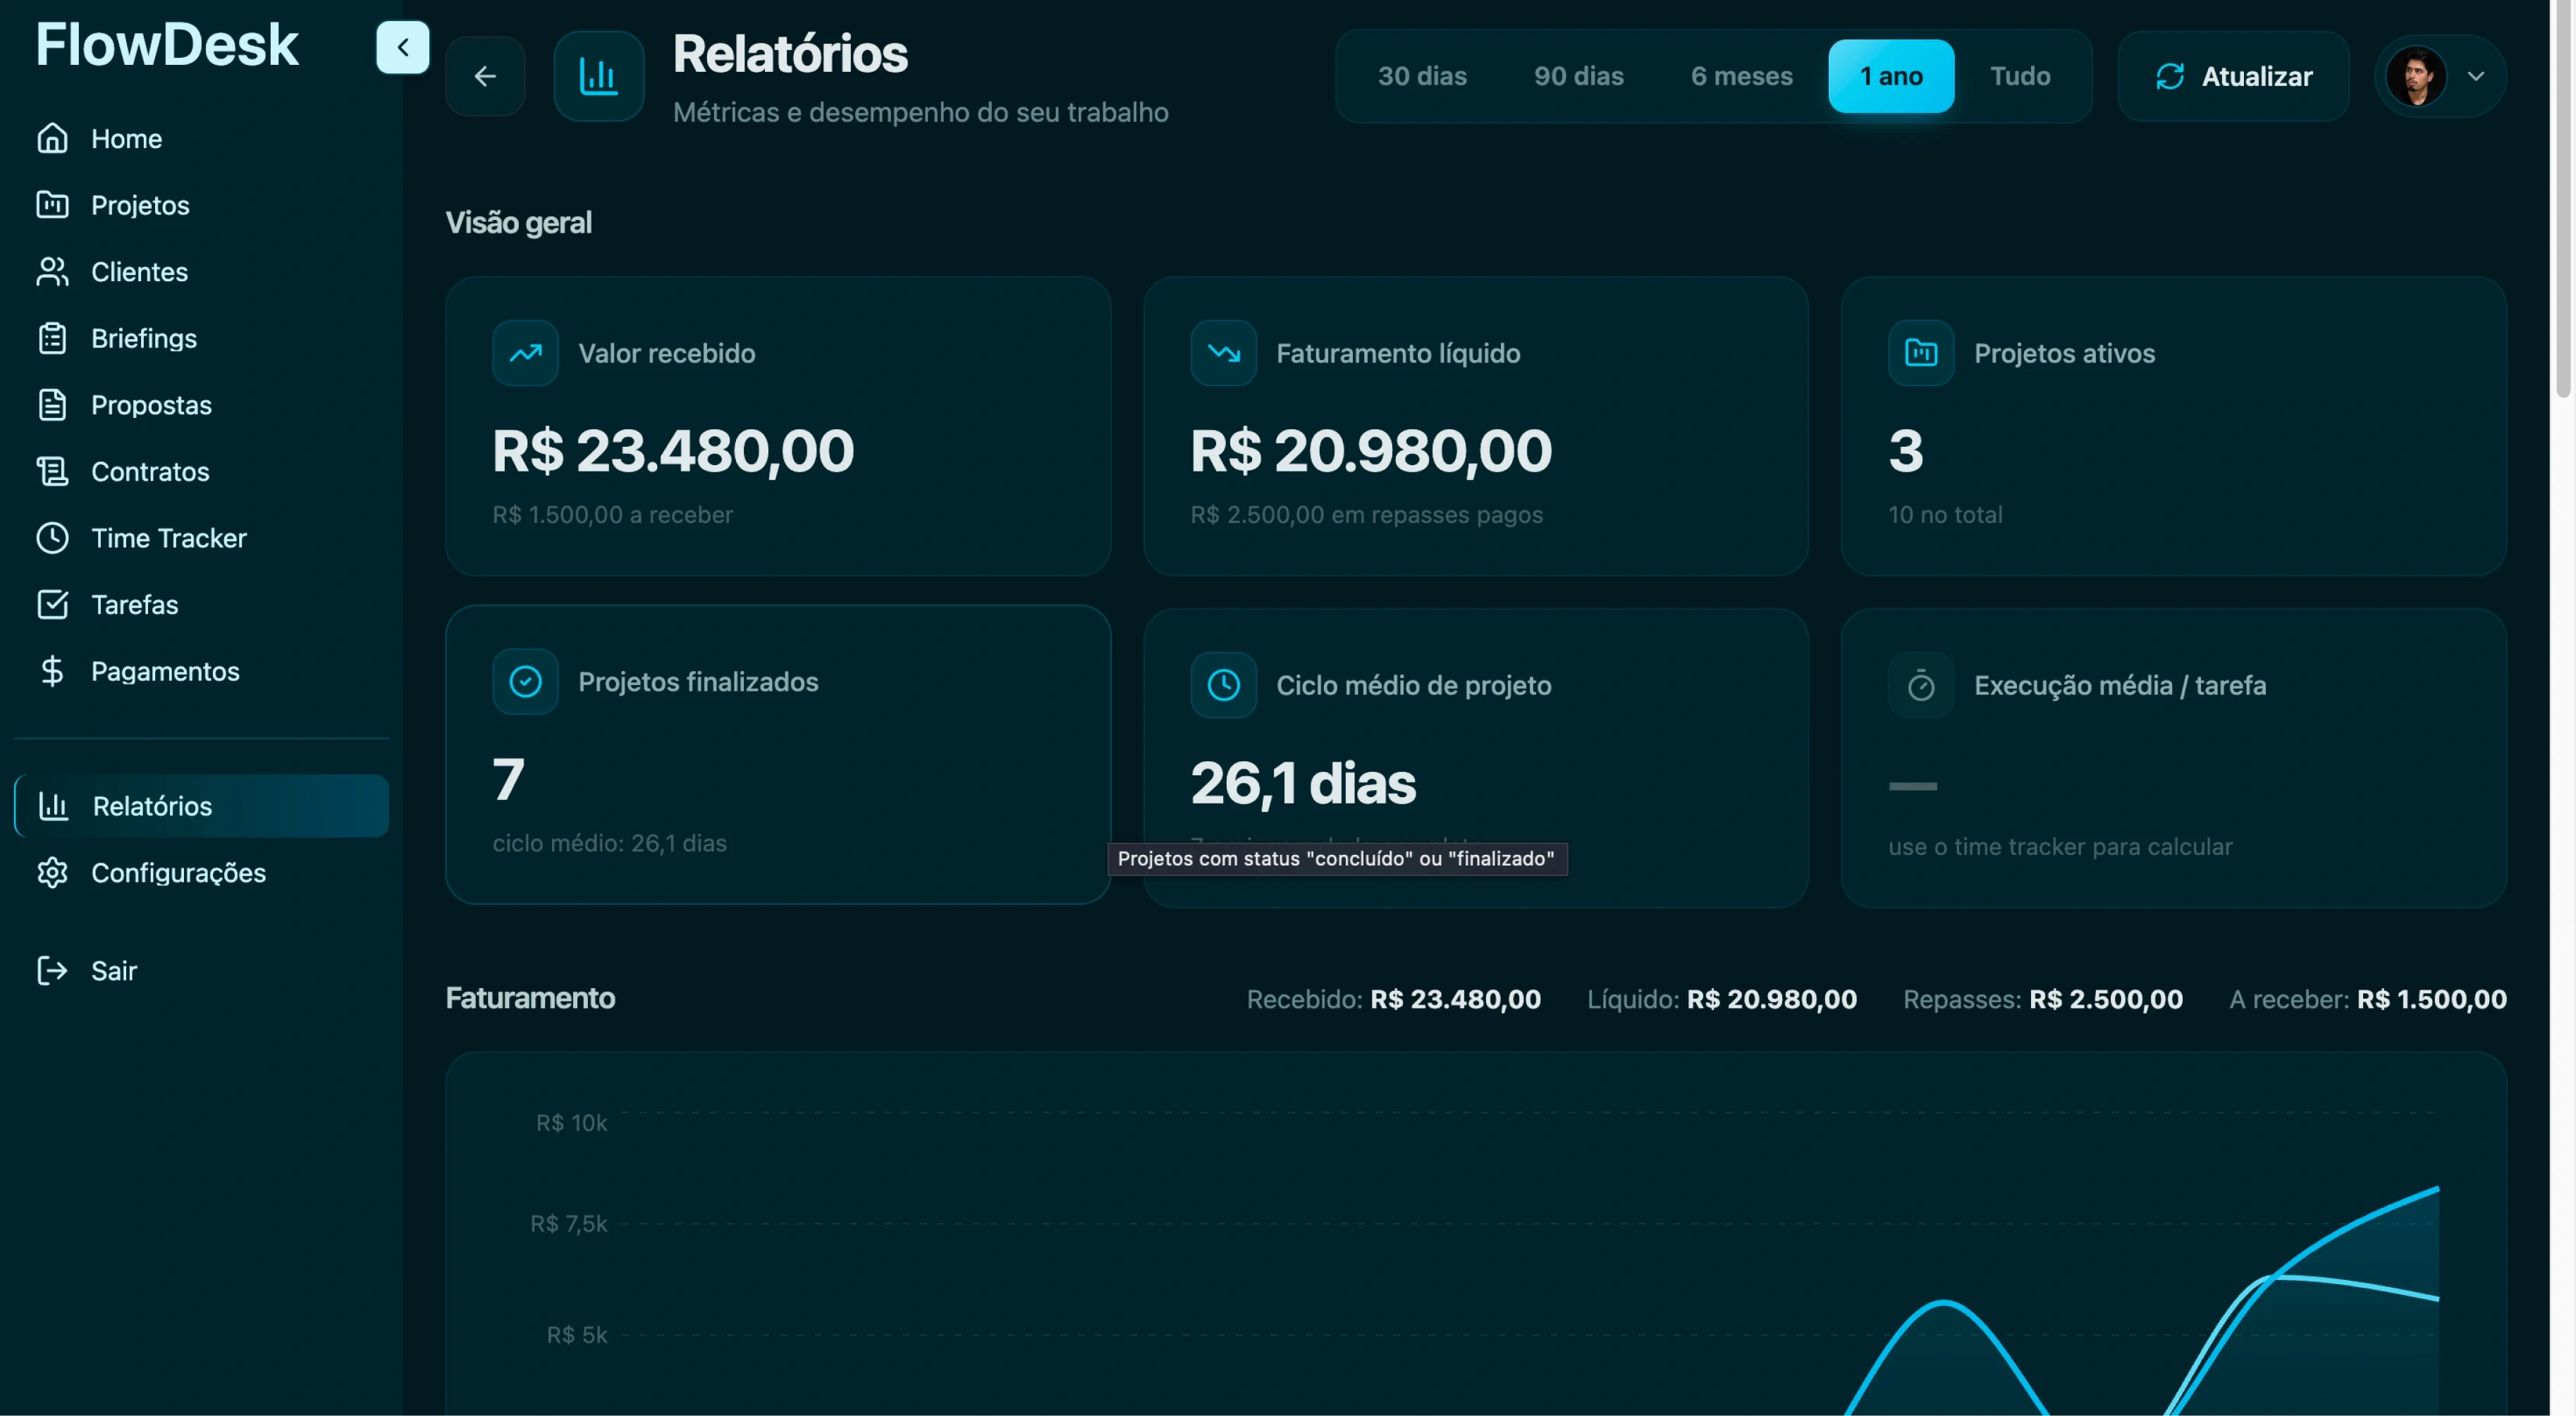Click the Execução média stopwatch icon
2576x1416 pixels.
pos(1921,685)
